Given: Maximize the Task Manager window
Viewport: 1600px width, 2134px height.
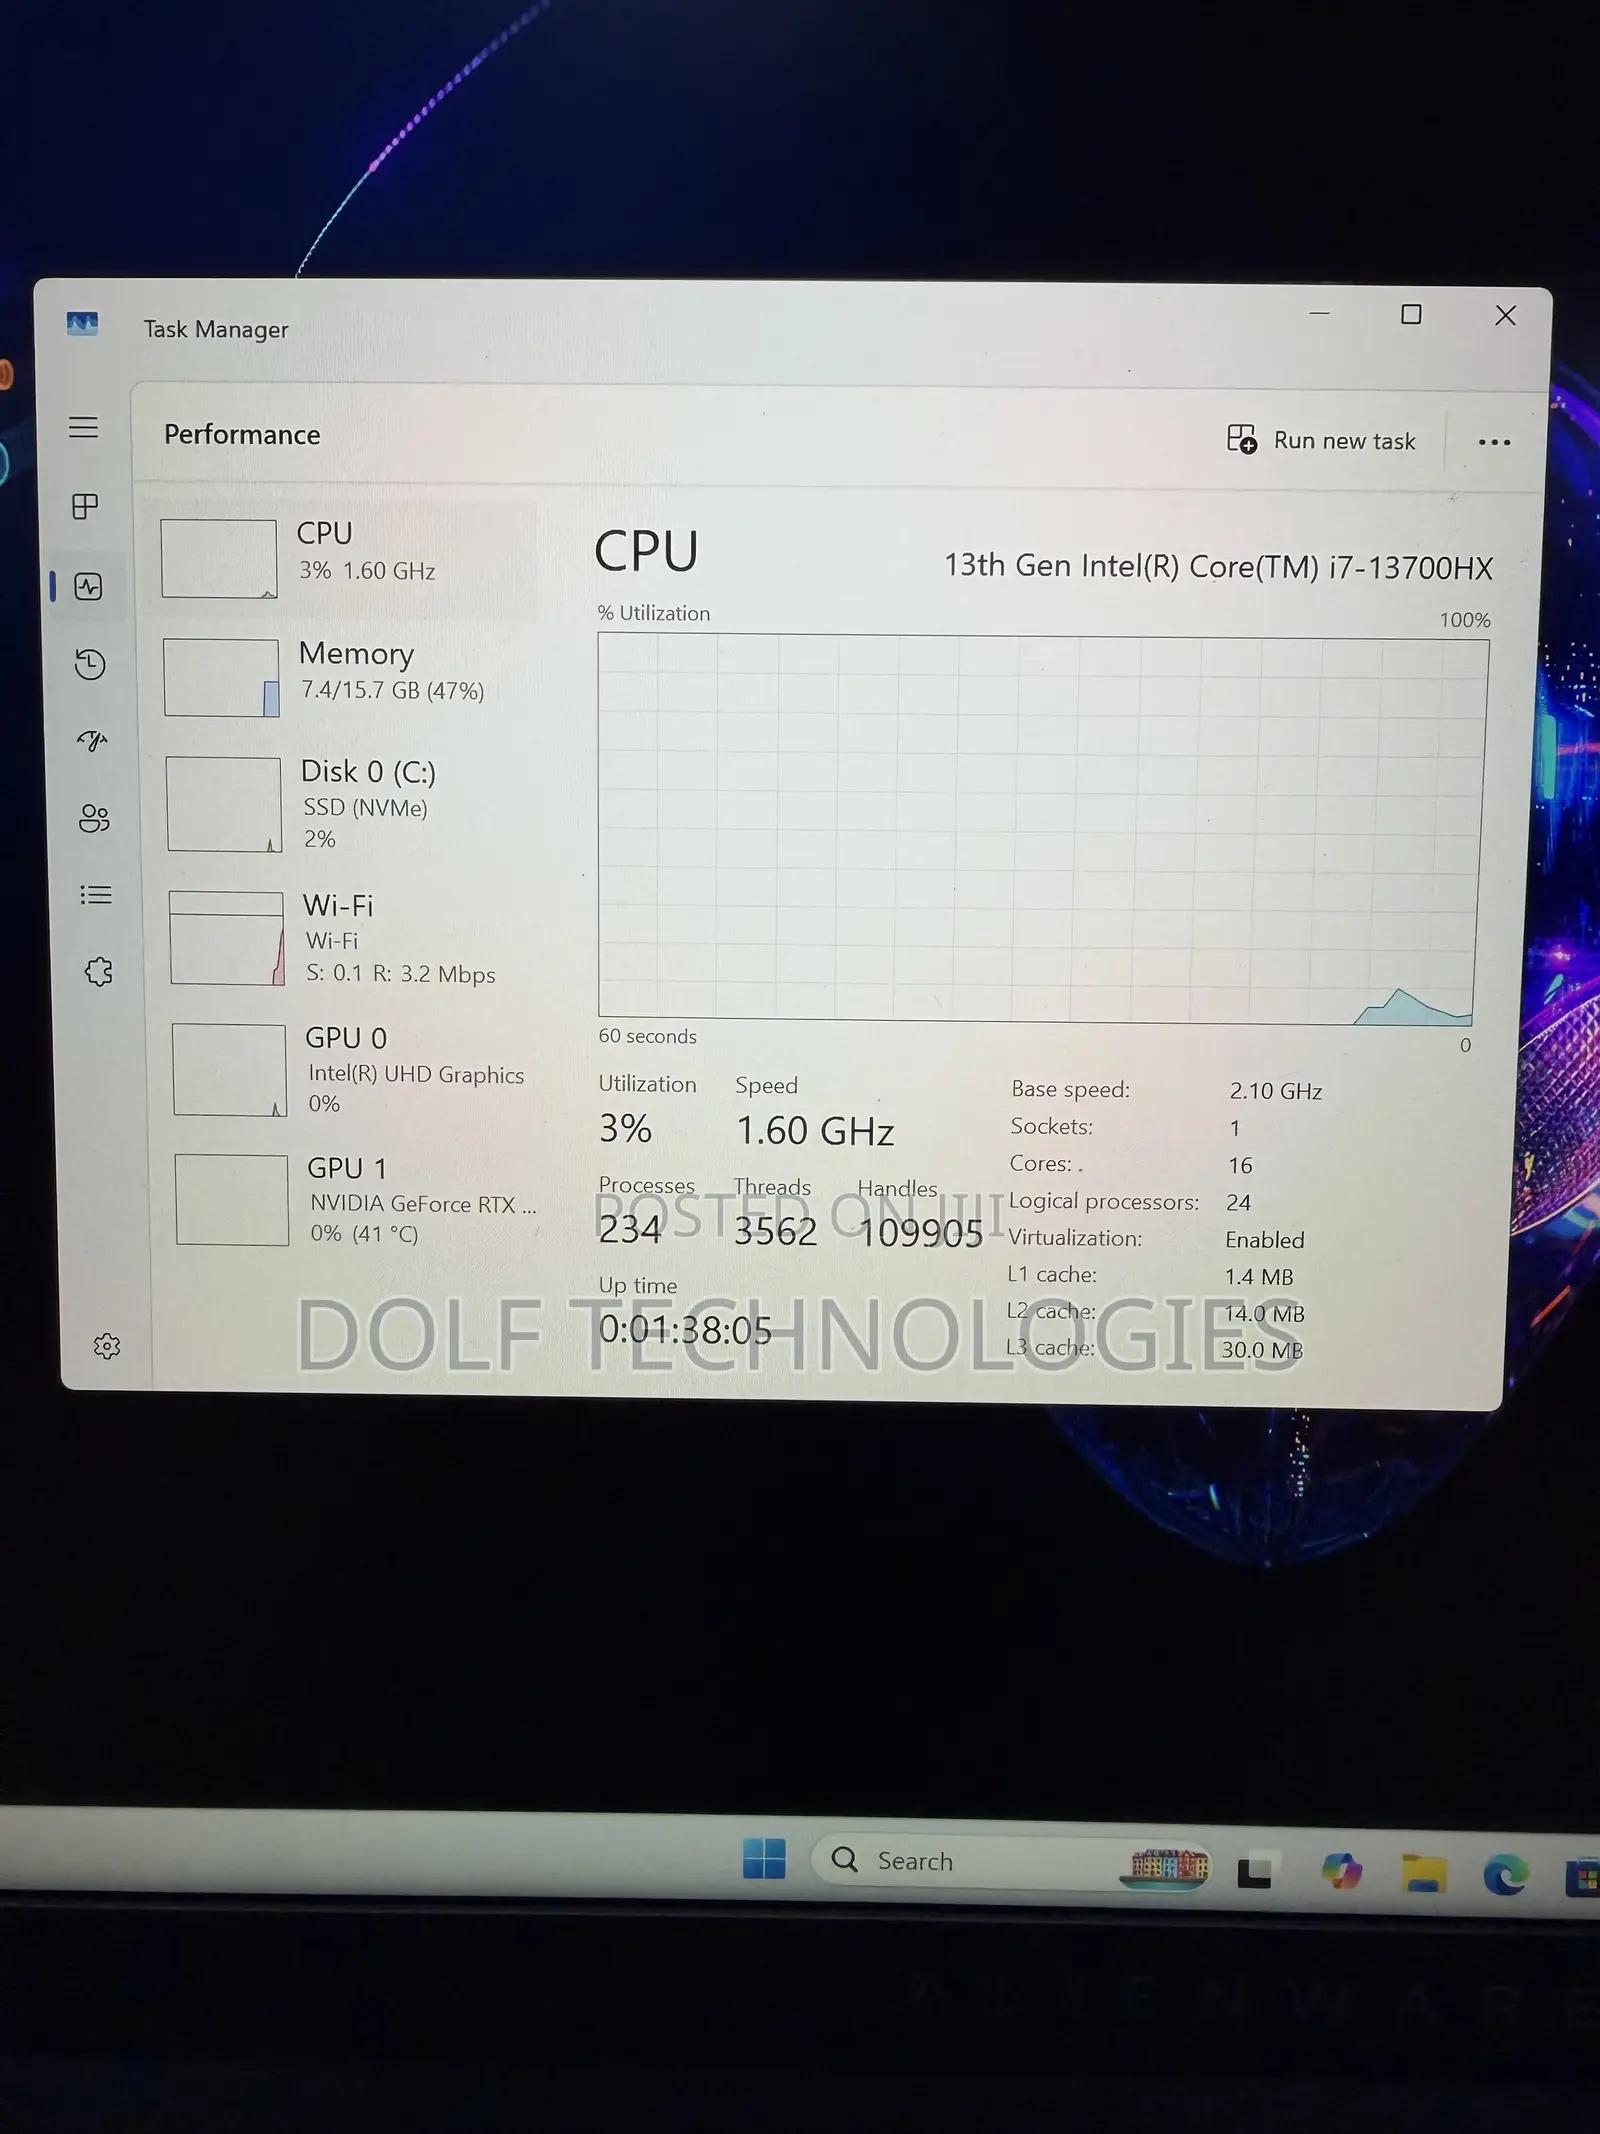Looking at the screenshot, I should [x=1411, y=314].
